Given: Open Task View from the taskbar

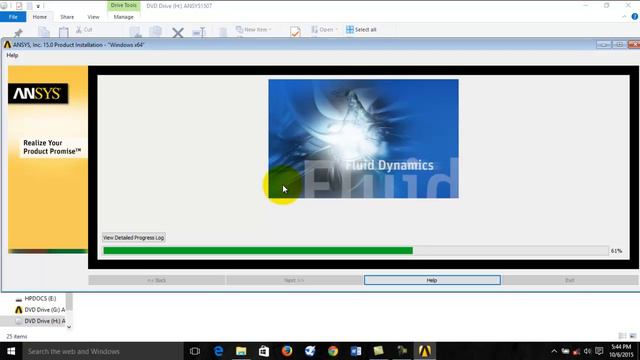Looking at the screenshot, I should coord(195,351).
